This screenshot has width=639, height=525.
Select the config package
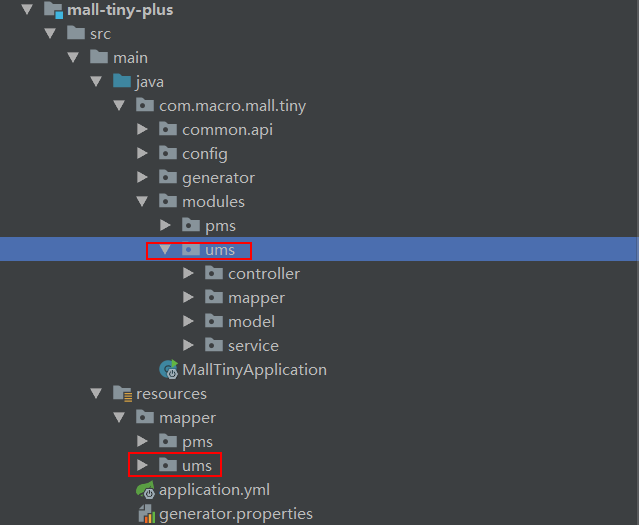pyautogui.click(x=205, y=154)
